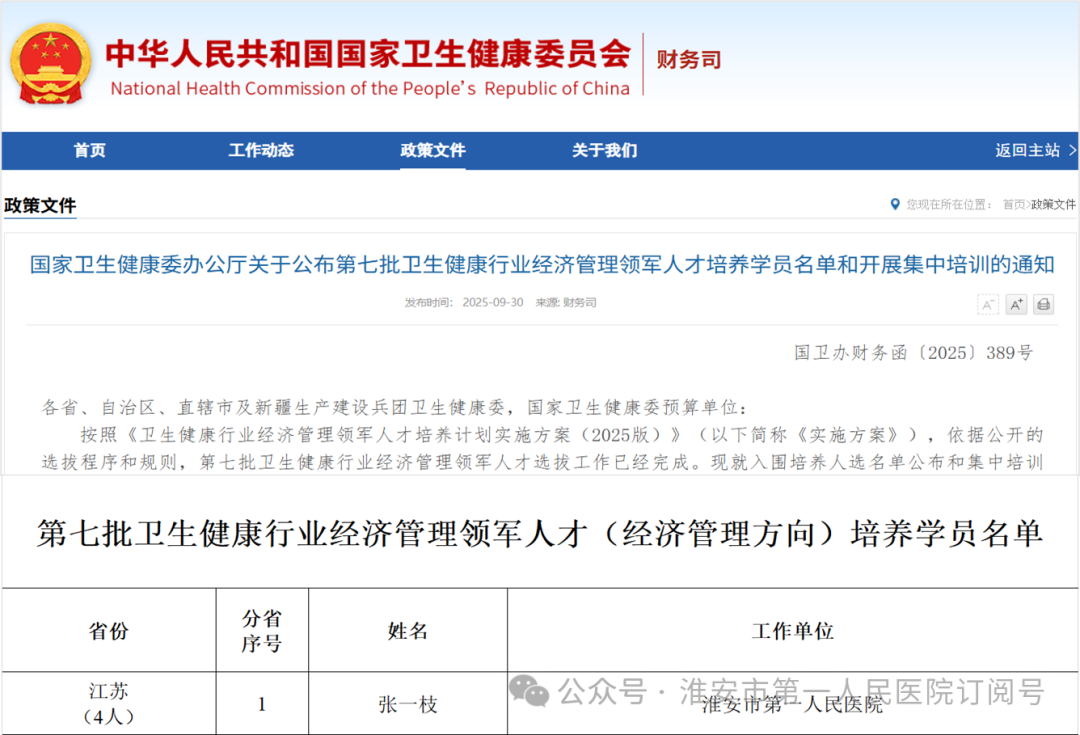Viewport: 1080px width, 735px height.
Task: Click the 政策文件 section heading under the nav bar
Action: point(40,204)
